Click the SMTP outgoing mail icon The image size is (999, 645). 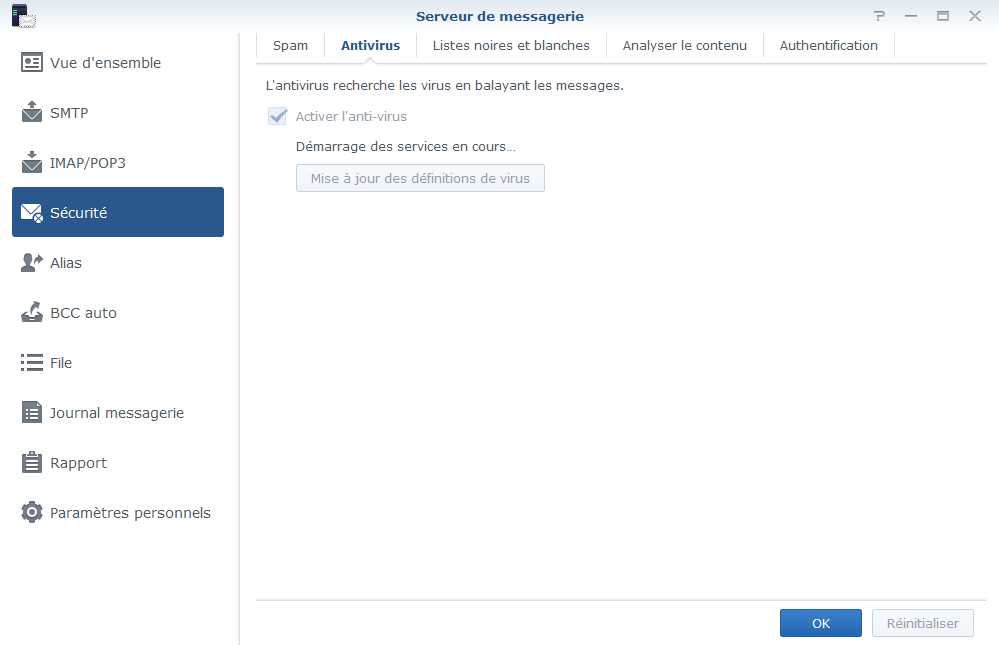tap(32, 112)
